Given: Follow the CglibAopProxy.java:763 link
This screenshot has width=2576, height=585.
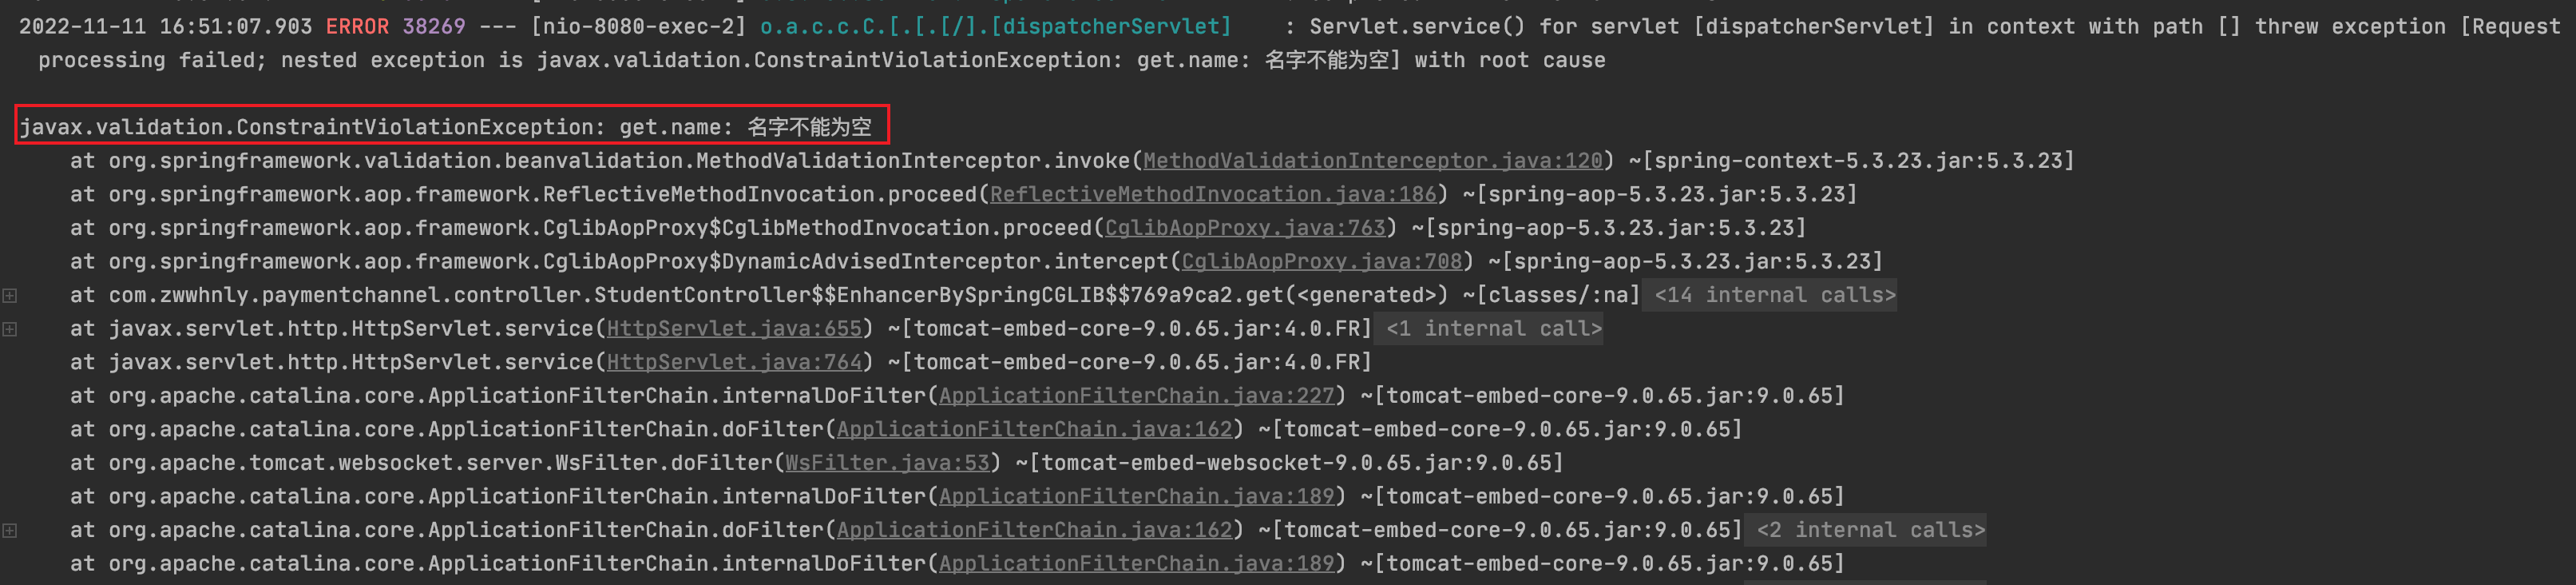Looking at the screenshot, I should click(1245, 228).
